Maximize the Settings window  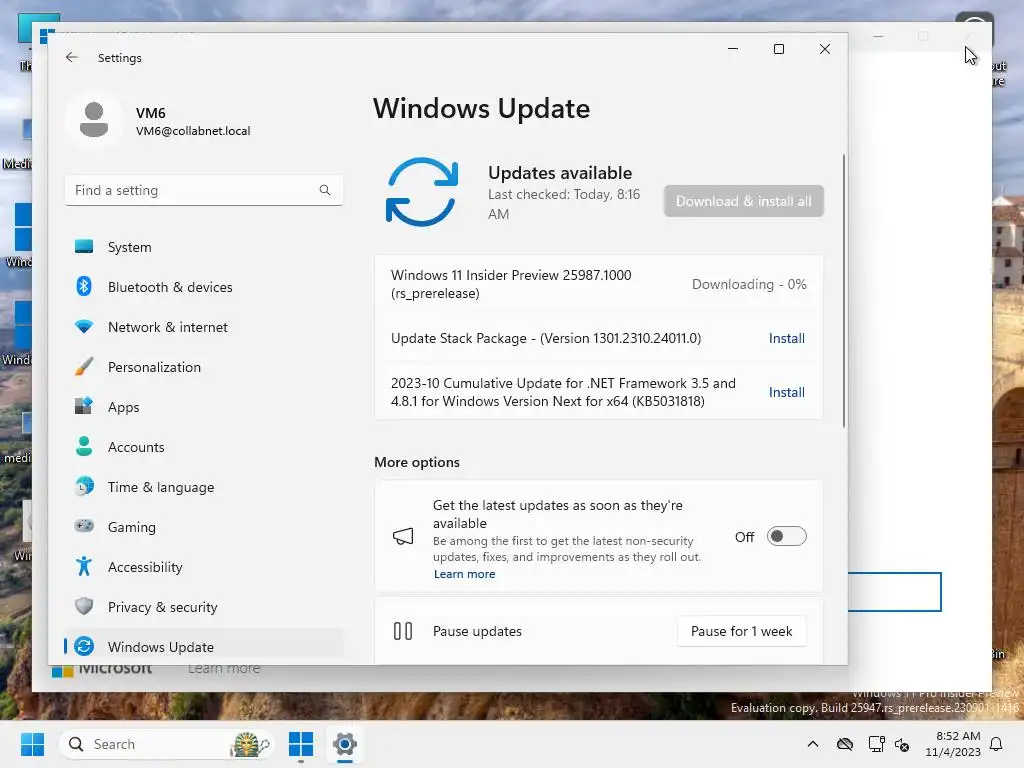pyautogui.click(x=778, y=49)
